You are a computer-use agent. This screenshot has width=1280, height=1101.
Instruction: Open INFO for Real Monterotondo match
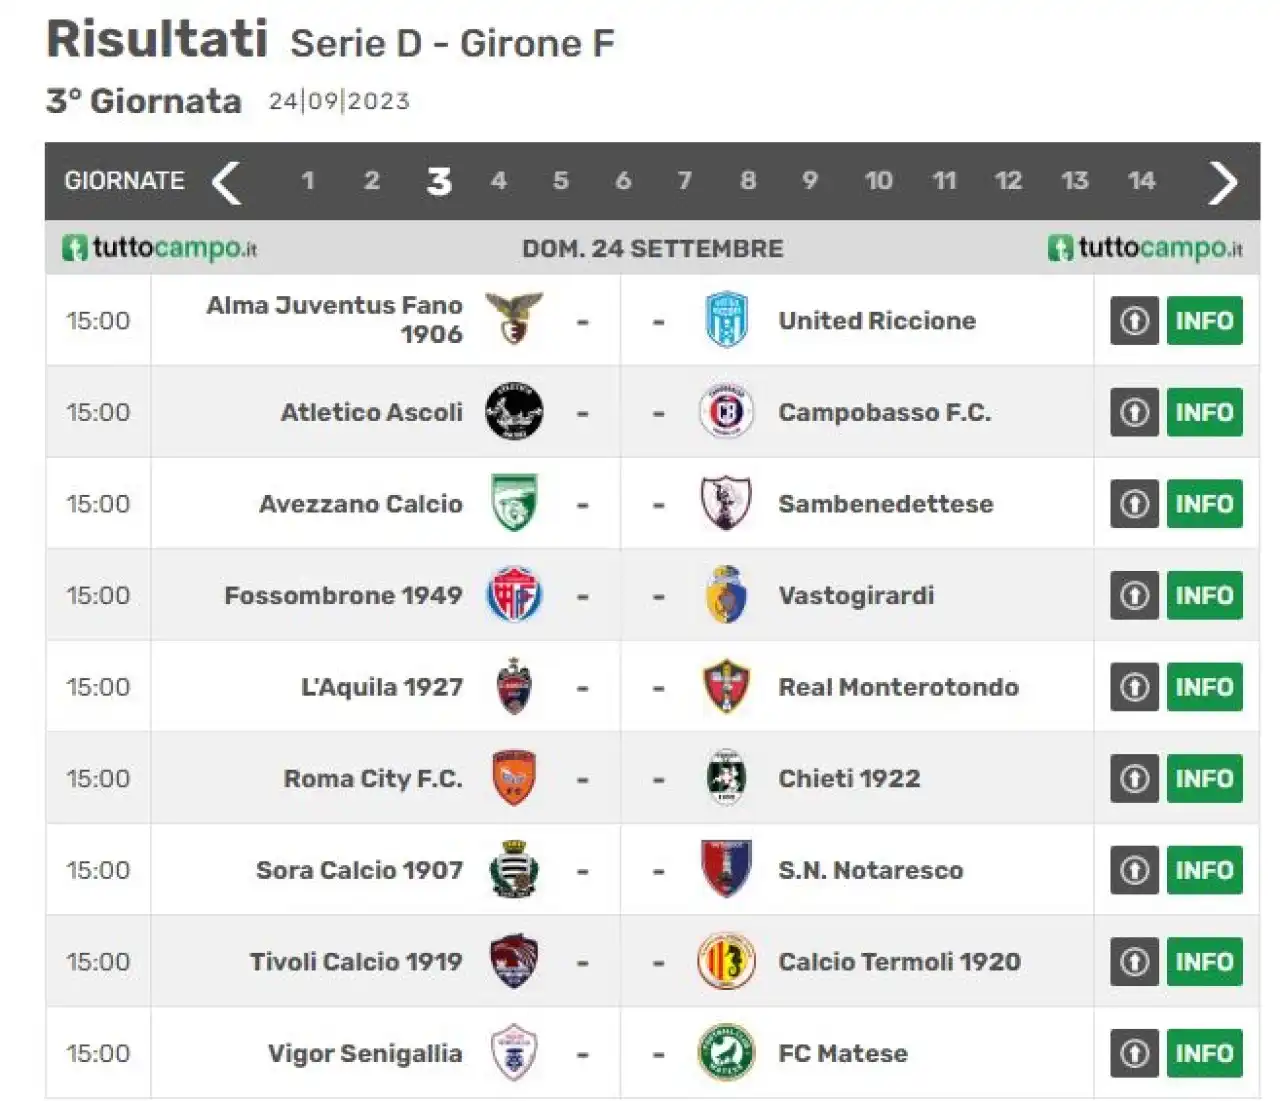pyautogui.click(x=1204, y=687)
